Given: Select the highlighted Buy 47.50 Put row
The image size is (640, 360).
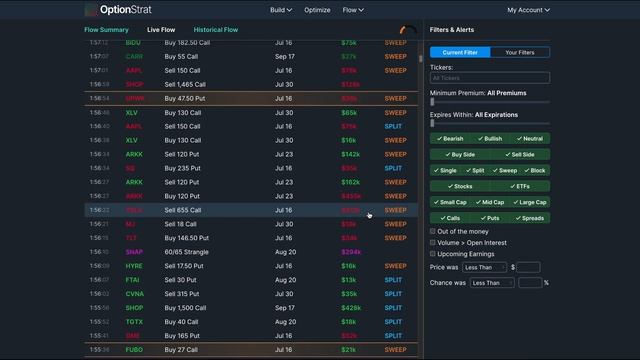Looking at the screenshot, I should 251,98.
